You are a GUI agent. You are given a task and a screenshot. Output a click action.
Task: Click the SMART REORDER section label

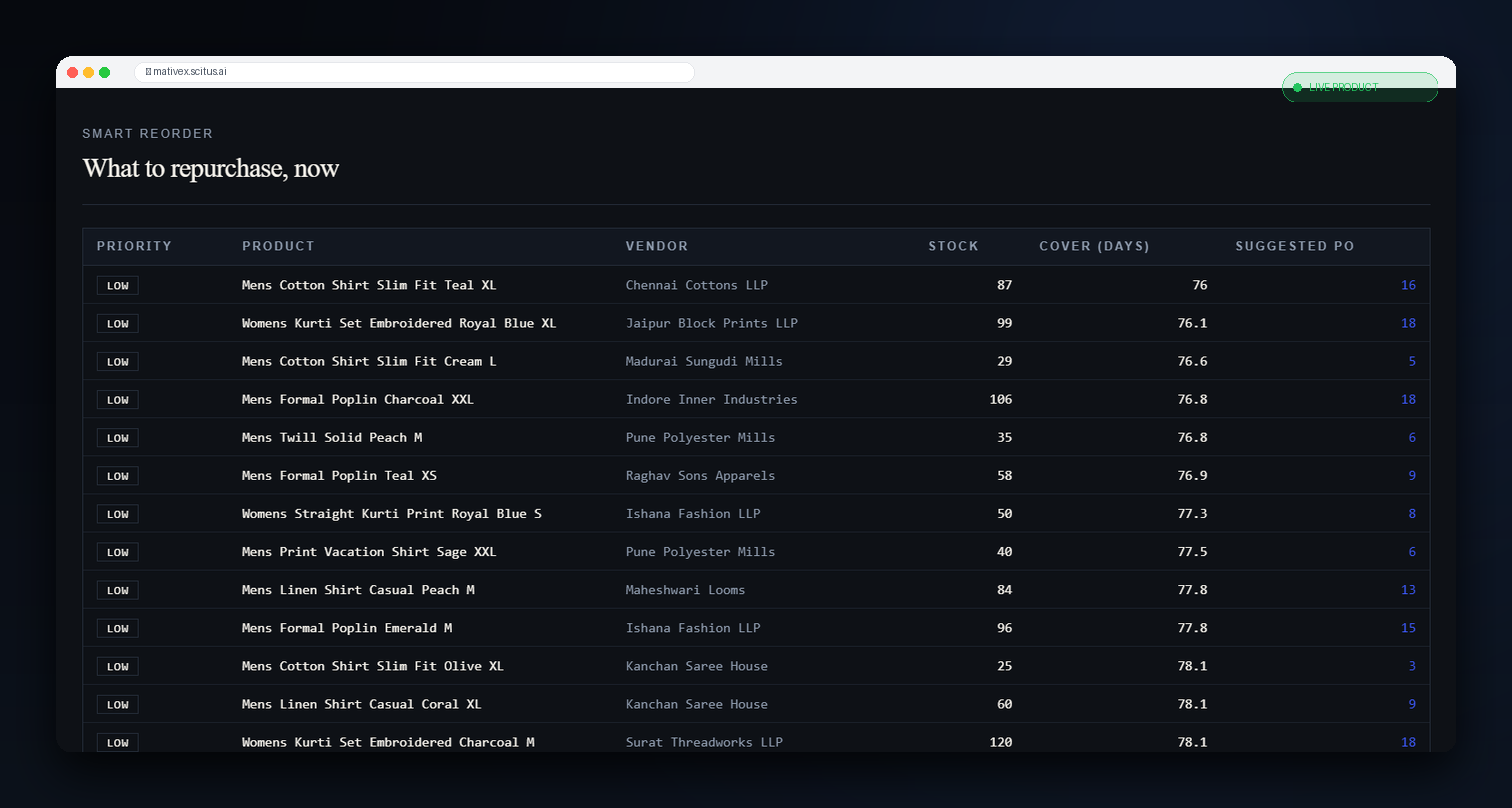[148, 134]
